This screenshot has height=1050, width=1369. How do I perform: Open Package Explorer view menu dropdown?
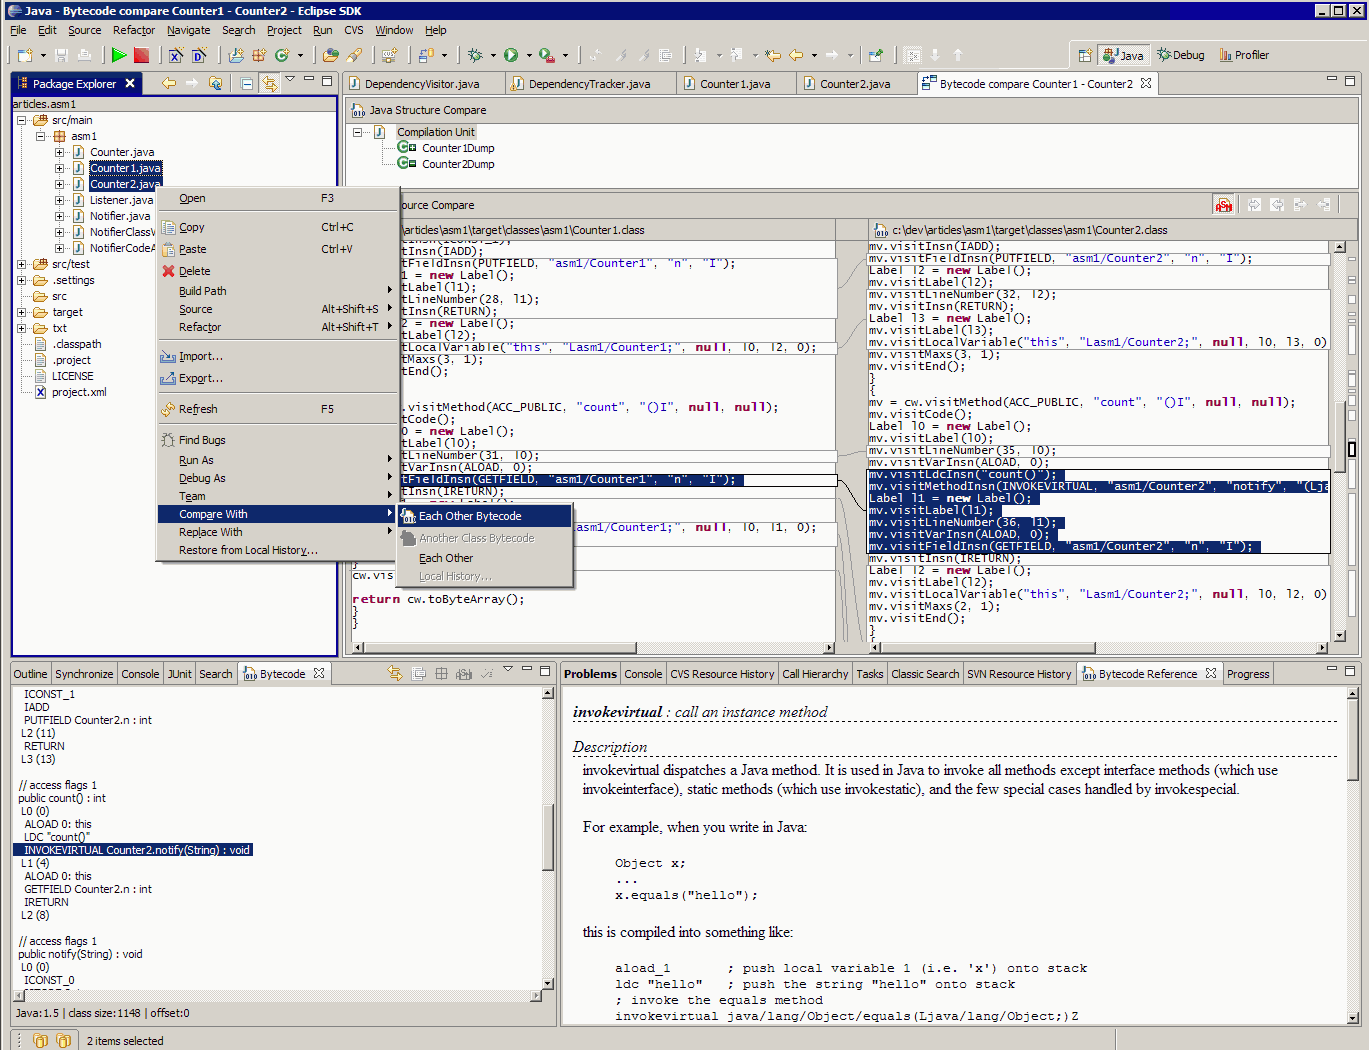[290, 80]
